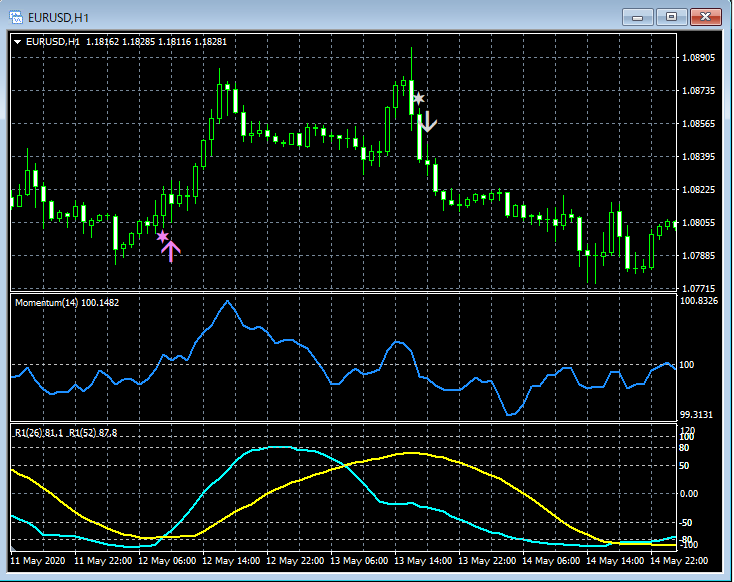
Task: Click the pink up arrow buy signal
Action: [x=171, y=251]
